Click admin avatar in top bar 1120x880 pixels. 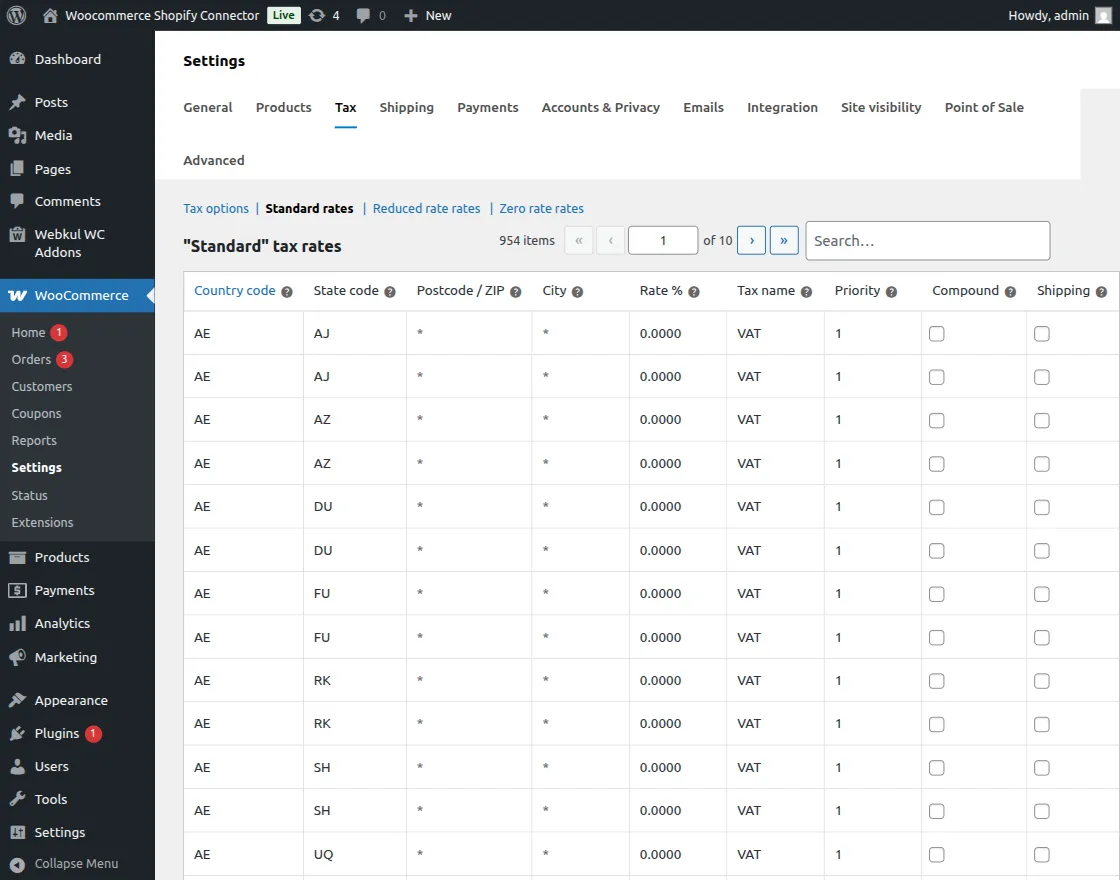(x=1103, y=15)
